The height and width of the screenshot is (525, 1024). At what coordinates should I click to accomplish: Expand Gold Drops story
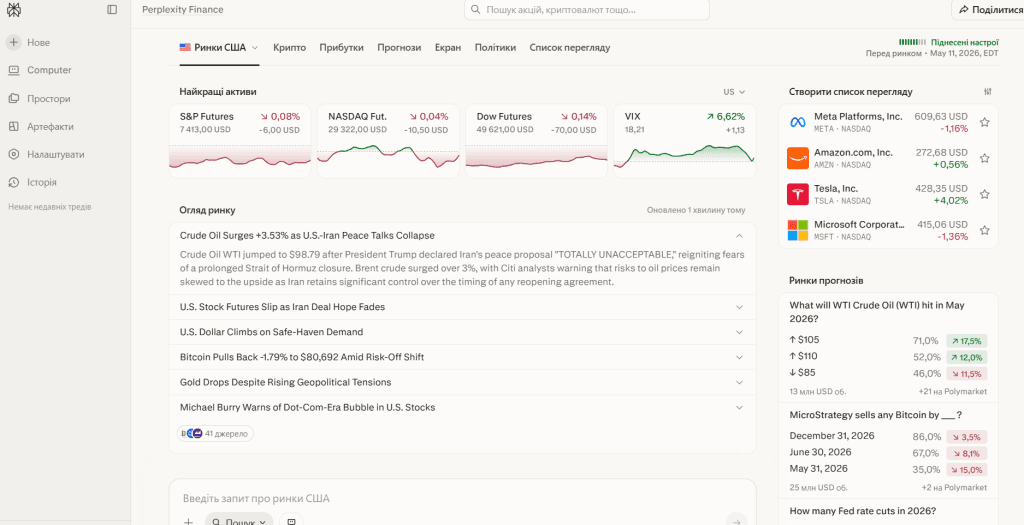click(739, 383)
